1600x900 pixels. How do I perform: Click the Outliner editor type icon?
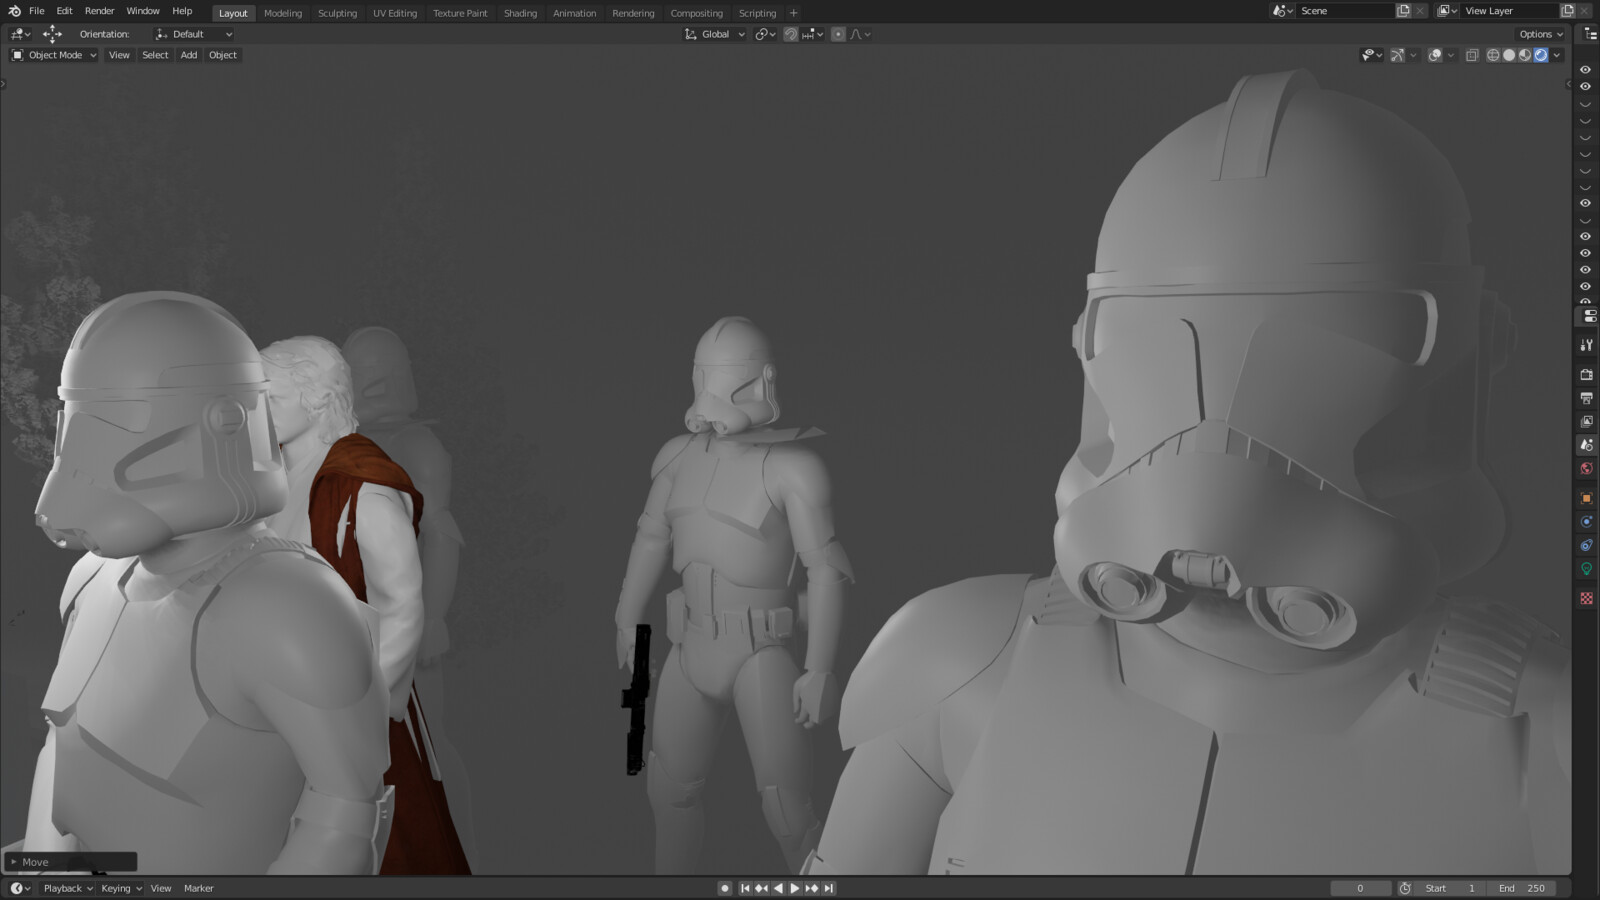1590,34
